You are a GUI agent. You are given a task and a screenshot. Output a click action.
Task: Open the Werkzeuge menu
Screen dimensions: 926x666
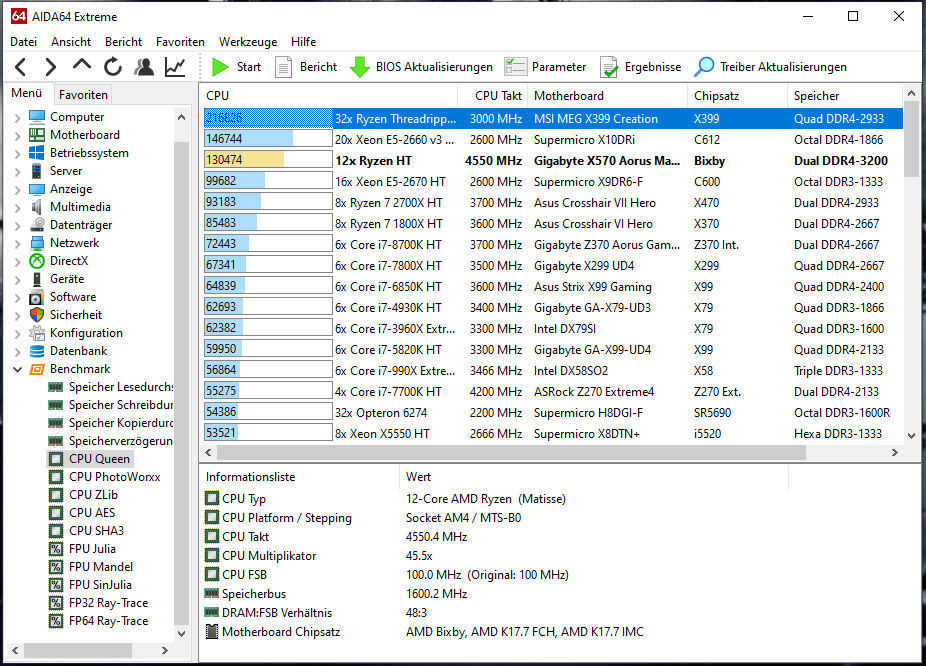[248, 42]
